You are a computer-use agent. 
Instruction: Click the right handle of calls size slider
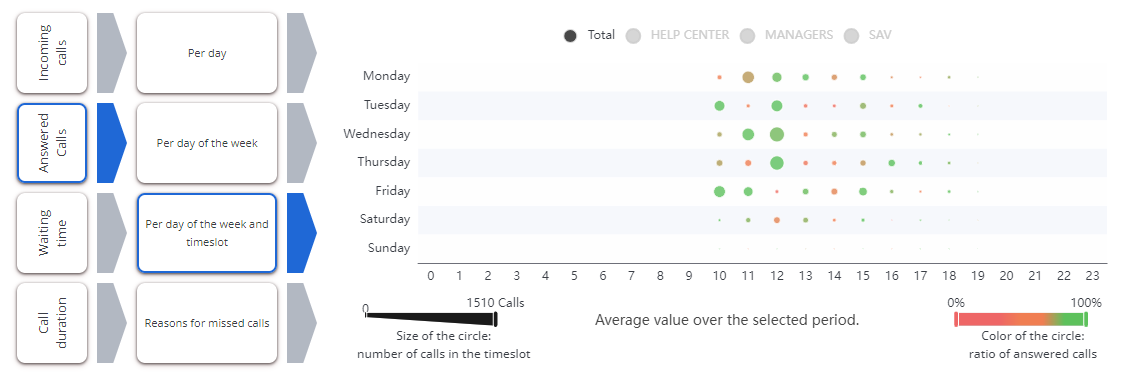point(496,315)
